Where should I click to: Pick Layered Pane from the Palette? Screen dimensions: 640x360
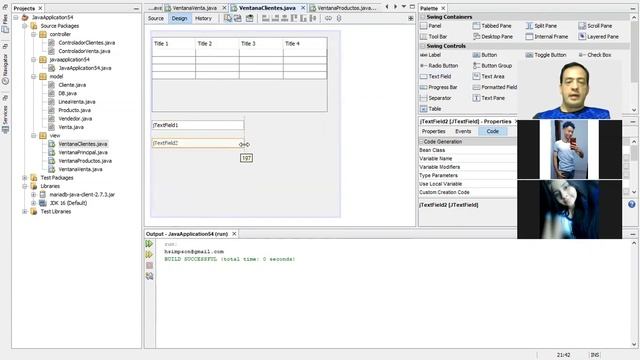pyautogui.click(x=598, y=36)
